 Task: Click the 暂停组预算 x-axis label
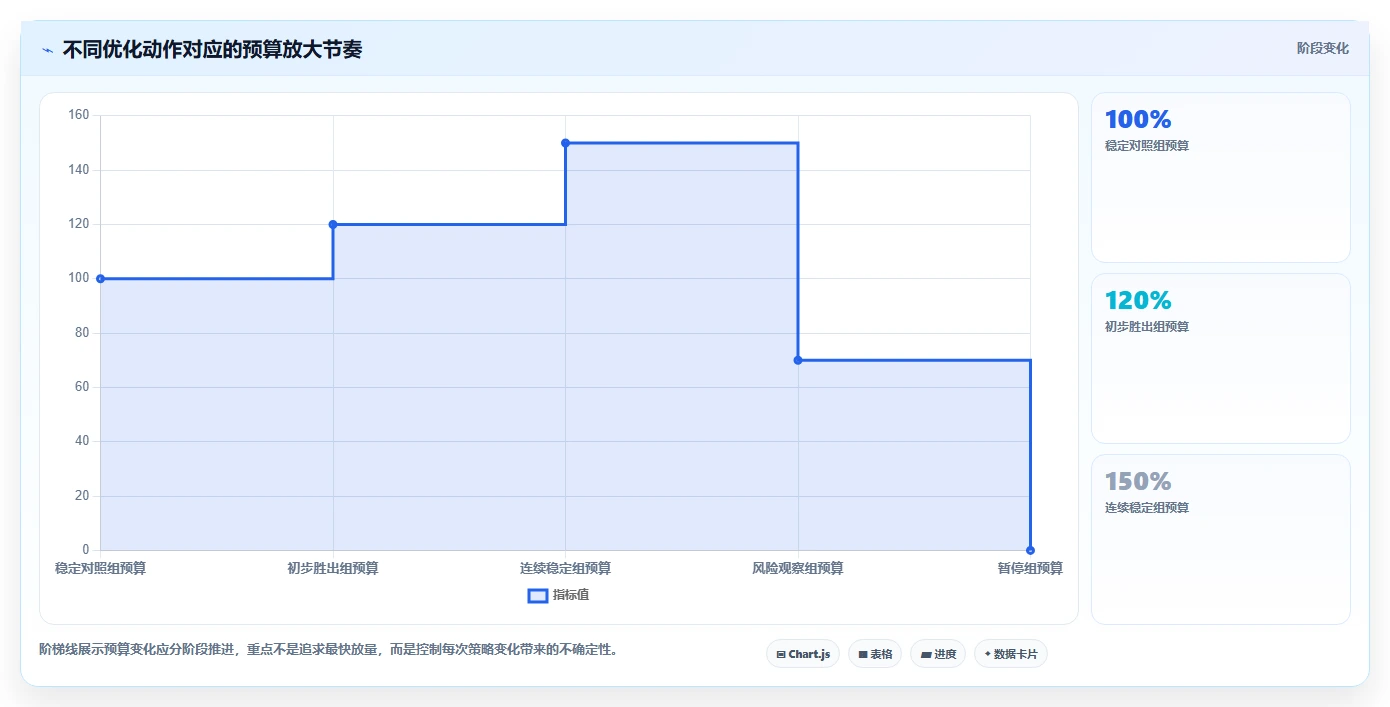[x=1030, y=568]
